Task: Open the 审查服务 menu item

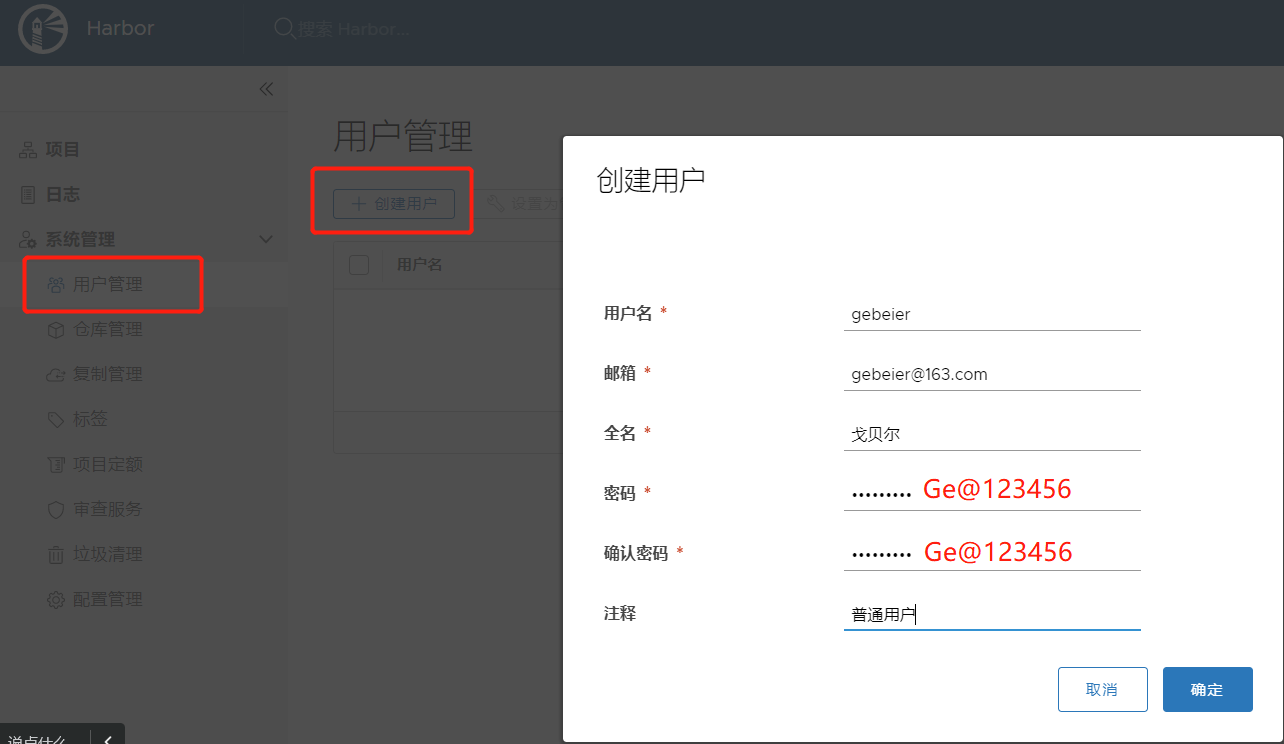Action: coord(108,510)
